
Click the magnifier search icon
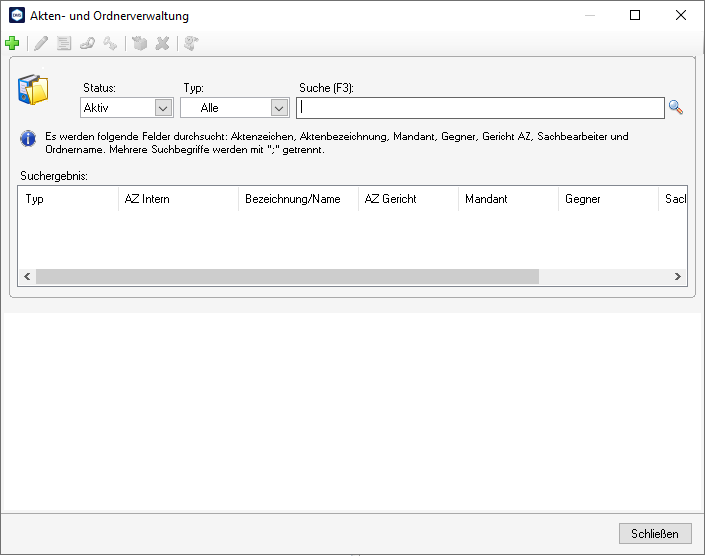pos(676,107)
